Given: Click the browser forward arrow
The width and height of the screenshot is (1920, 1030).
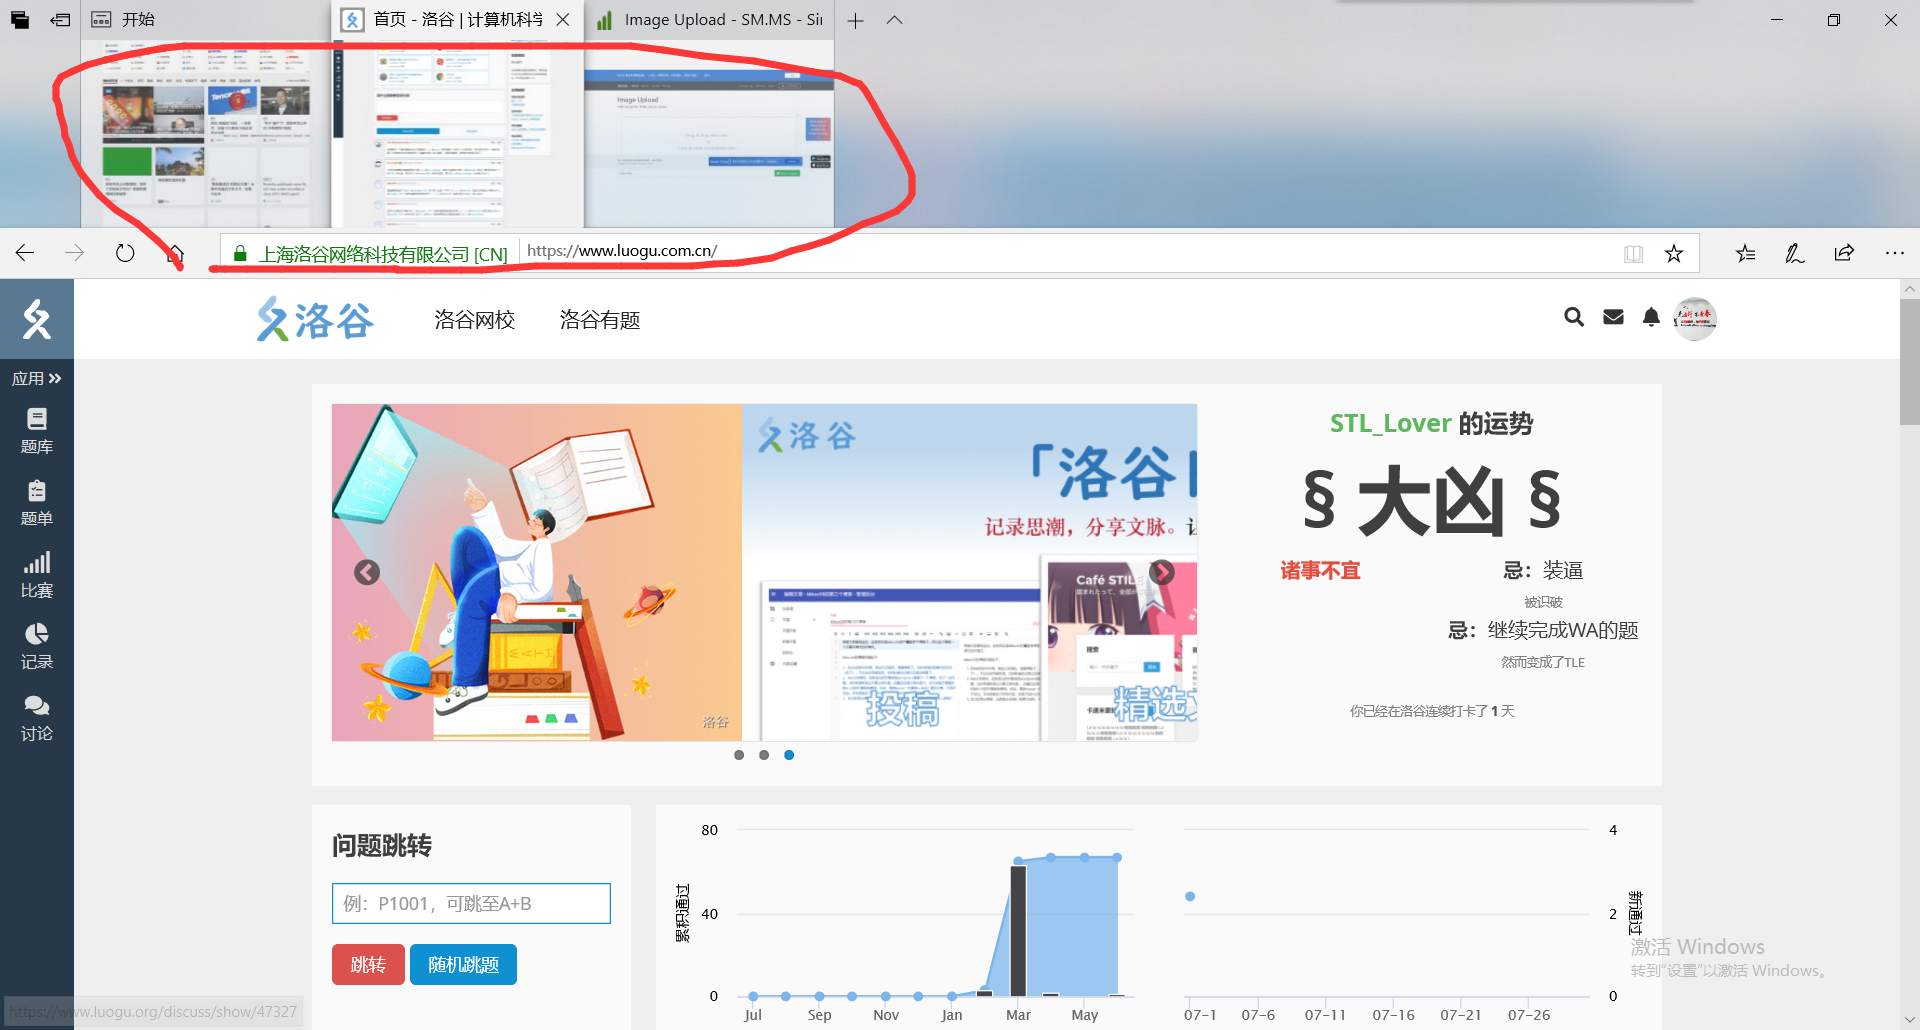Looking at the screenshot, I should (x=75, y=253).
